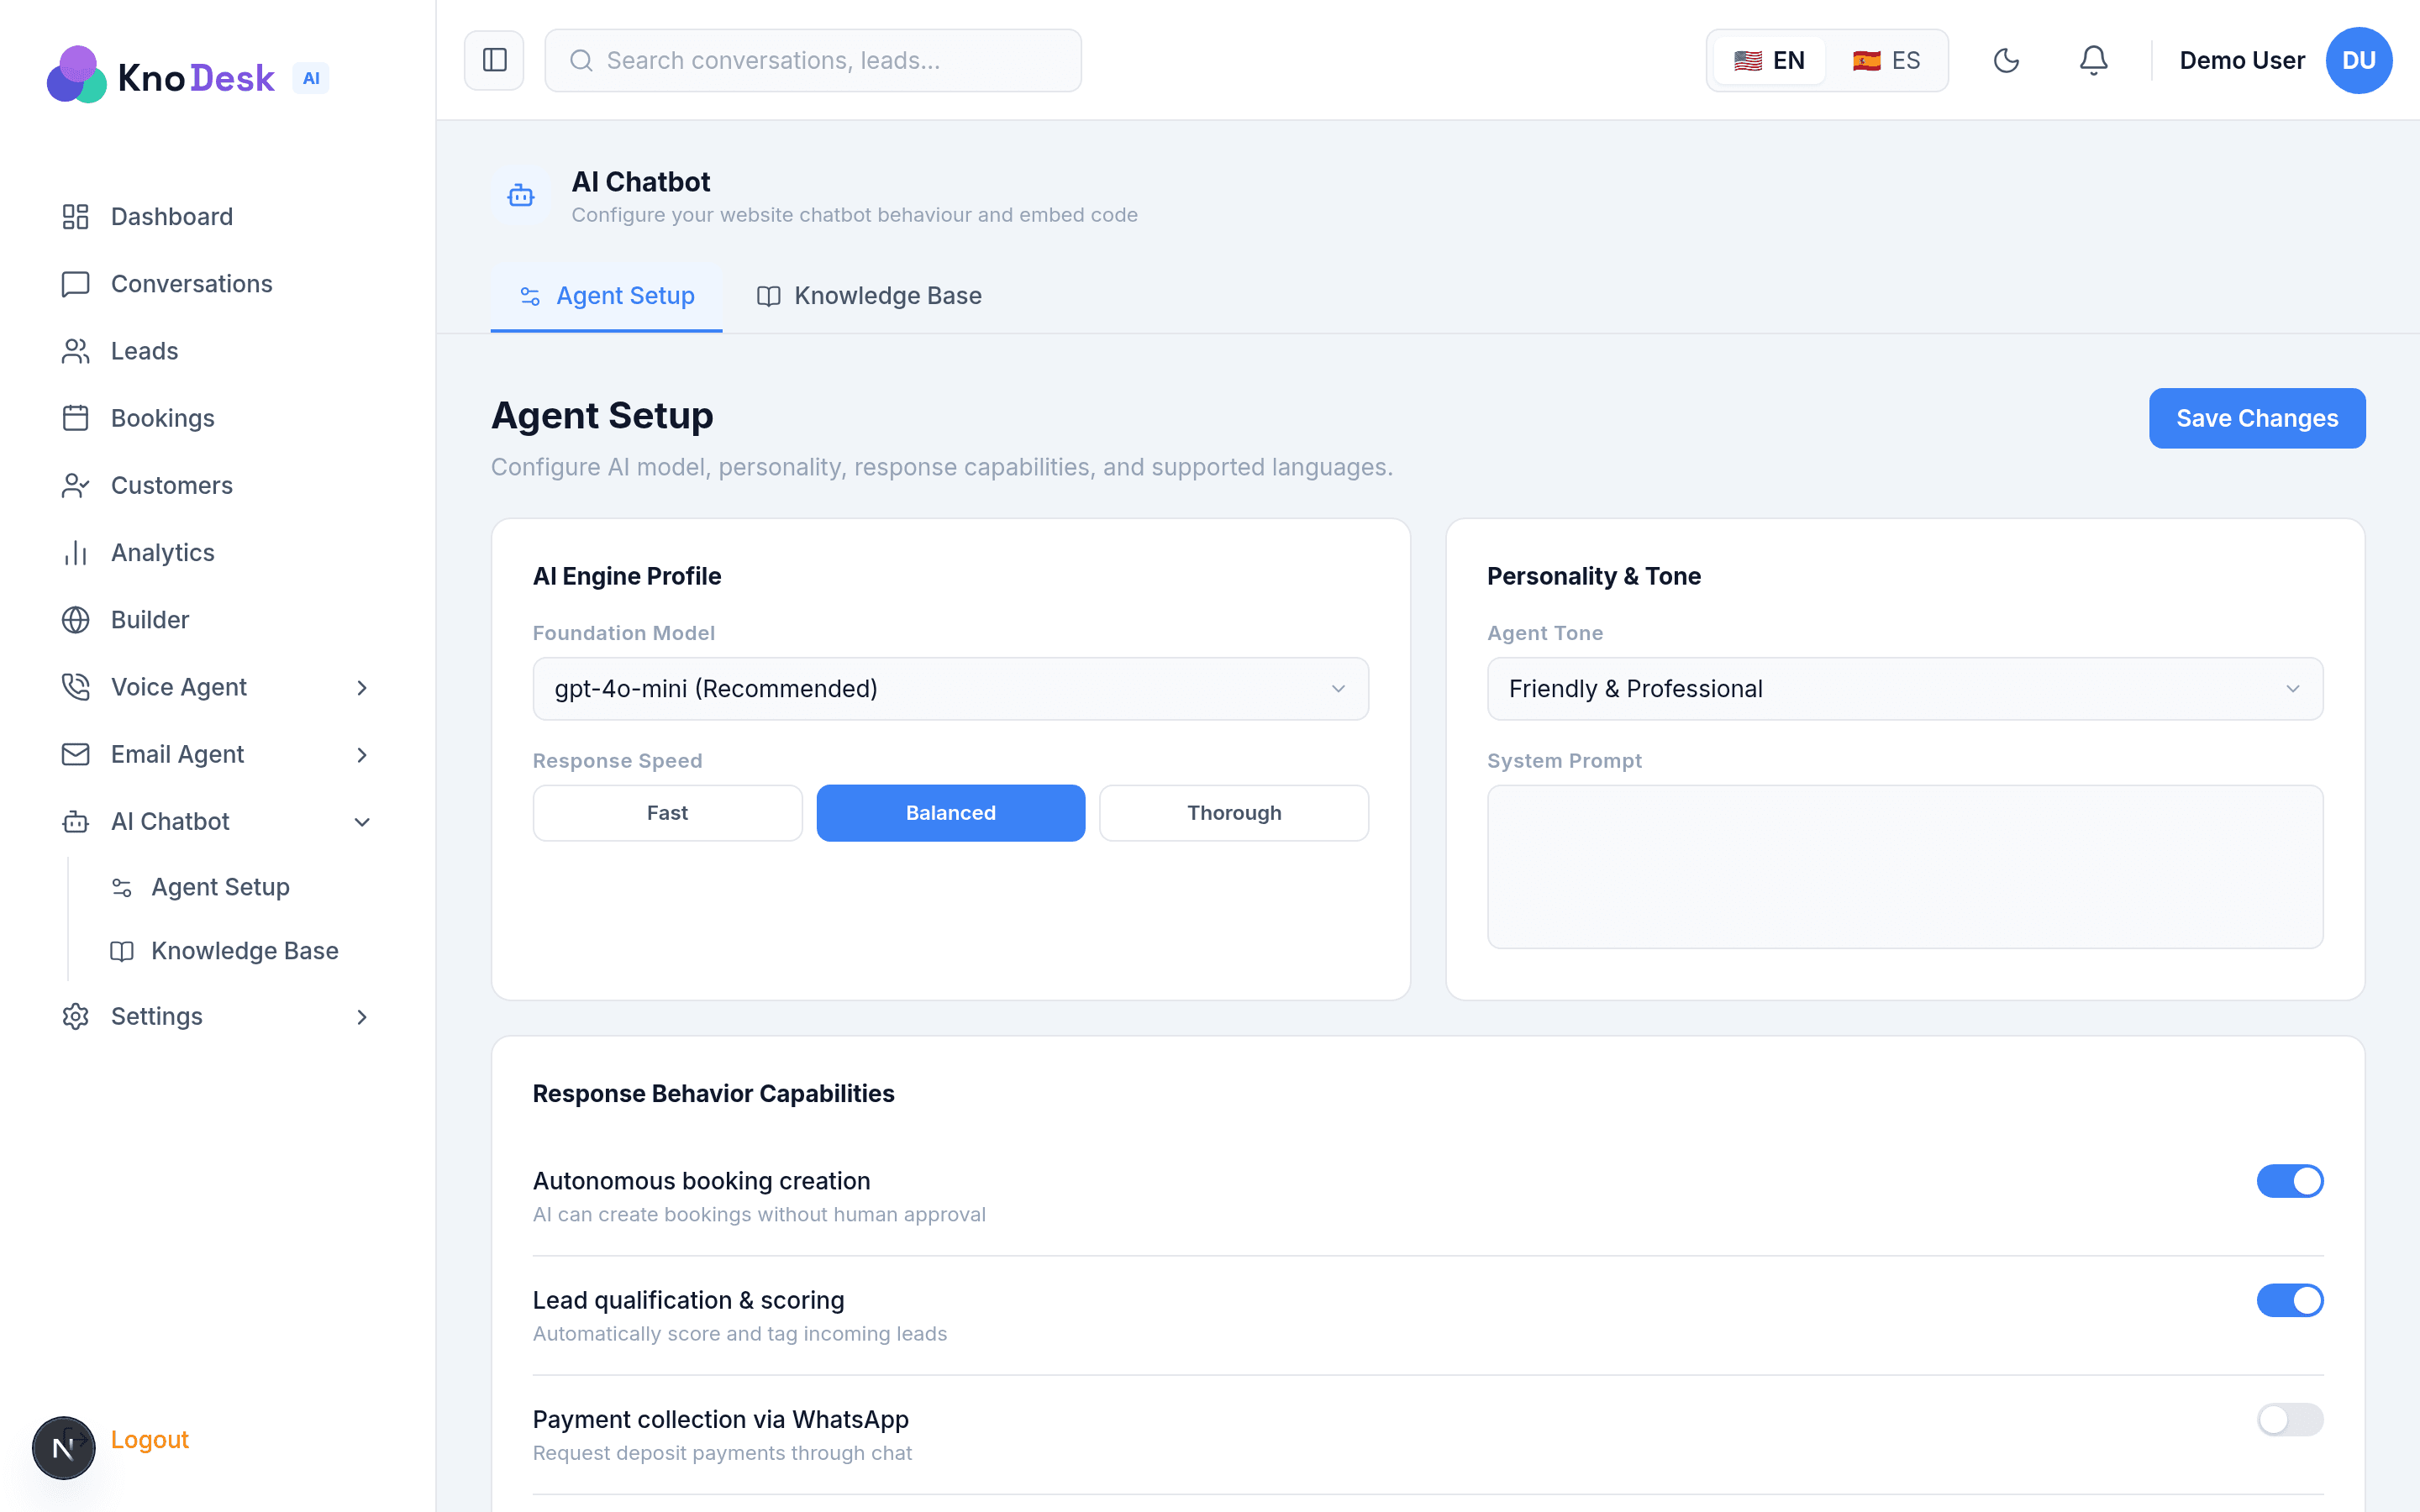Open the Foundation Model dropdown
Screen dimensions: 2420x1512
click(950, 689)
